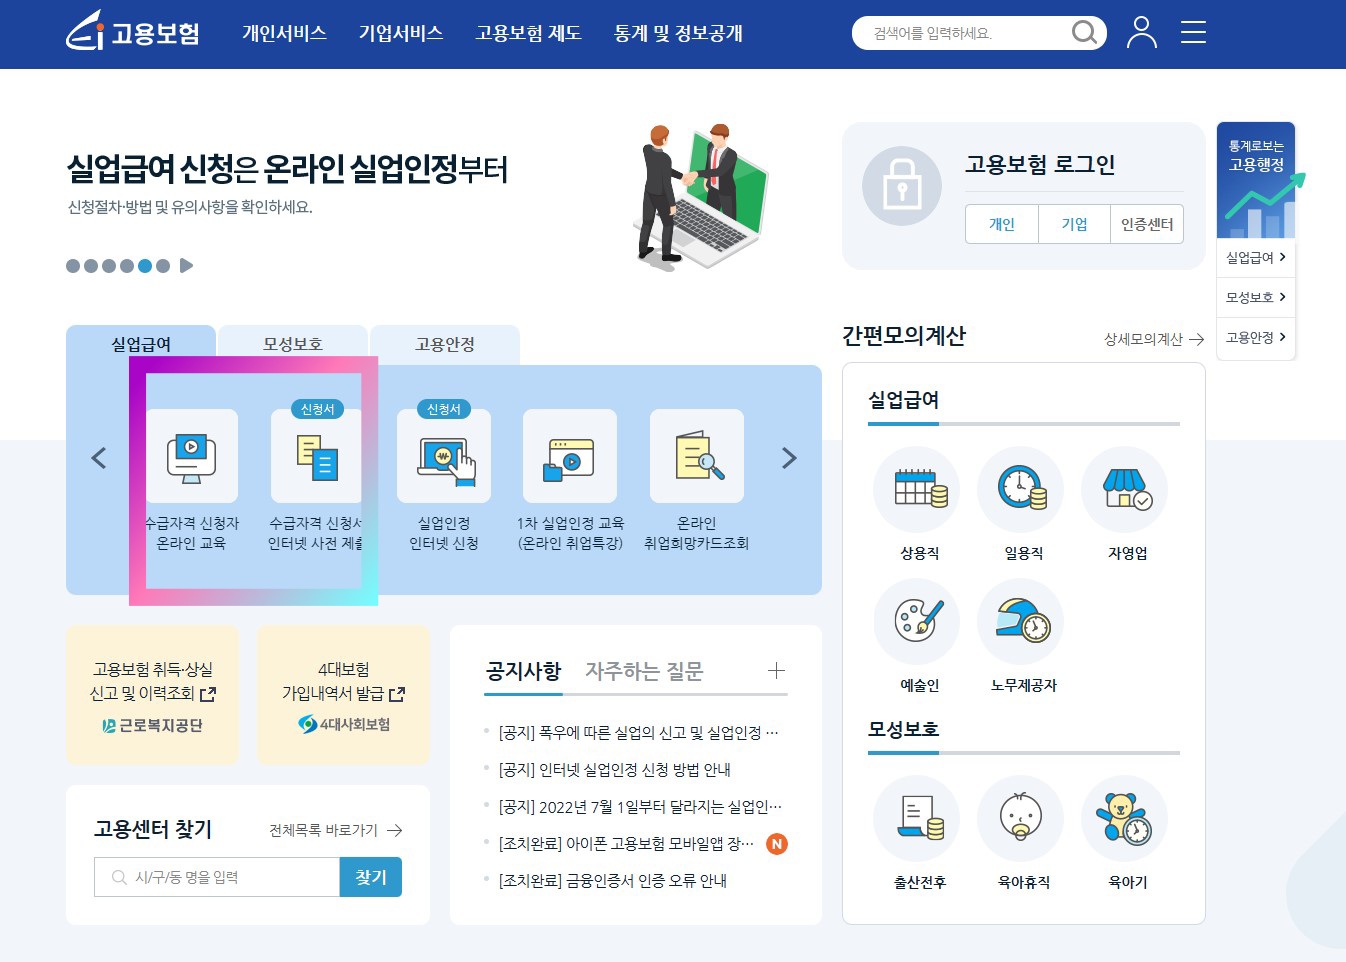Open 고용보험 취득·상실 신고 및 이력조회 card

click(152, 695)
